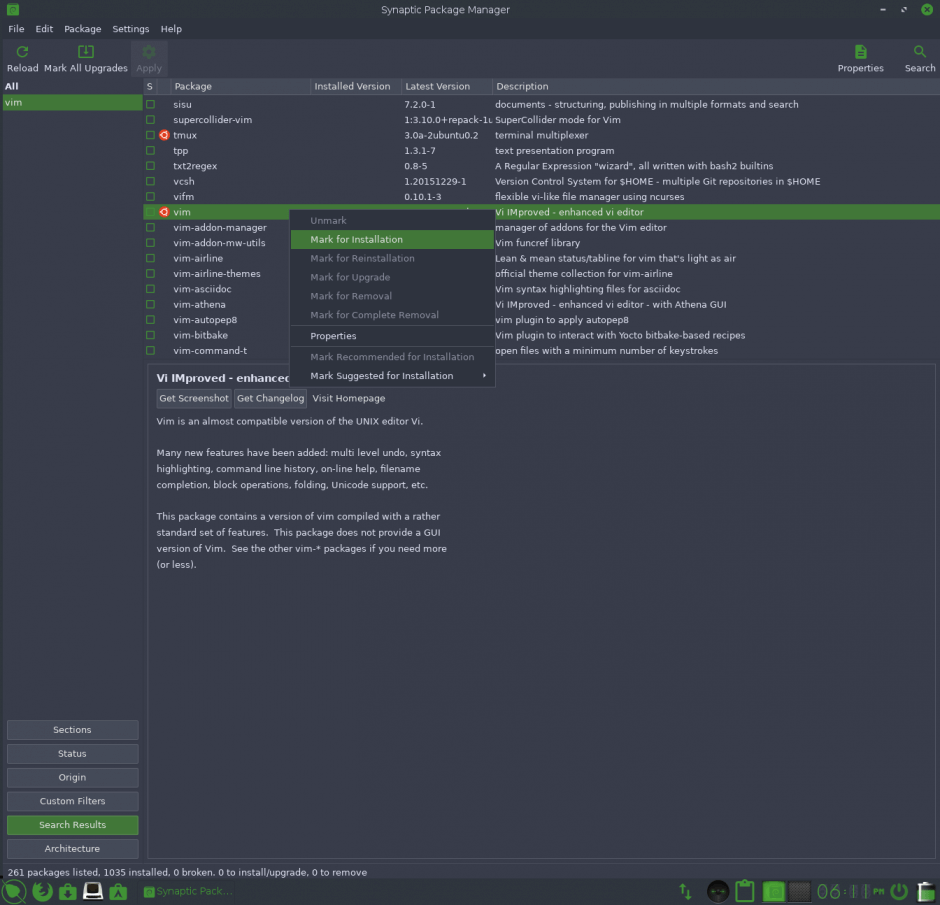Screen dimensions: 940x905
Task: Click the Visit Homepage link
Action: pos(348,398)
